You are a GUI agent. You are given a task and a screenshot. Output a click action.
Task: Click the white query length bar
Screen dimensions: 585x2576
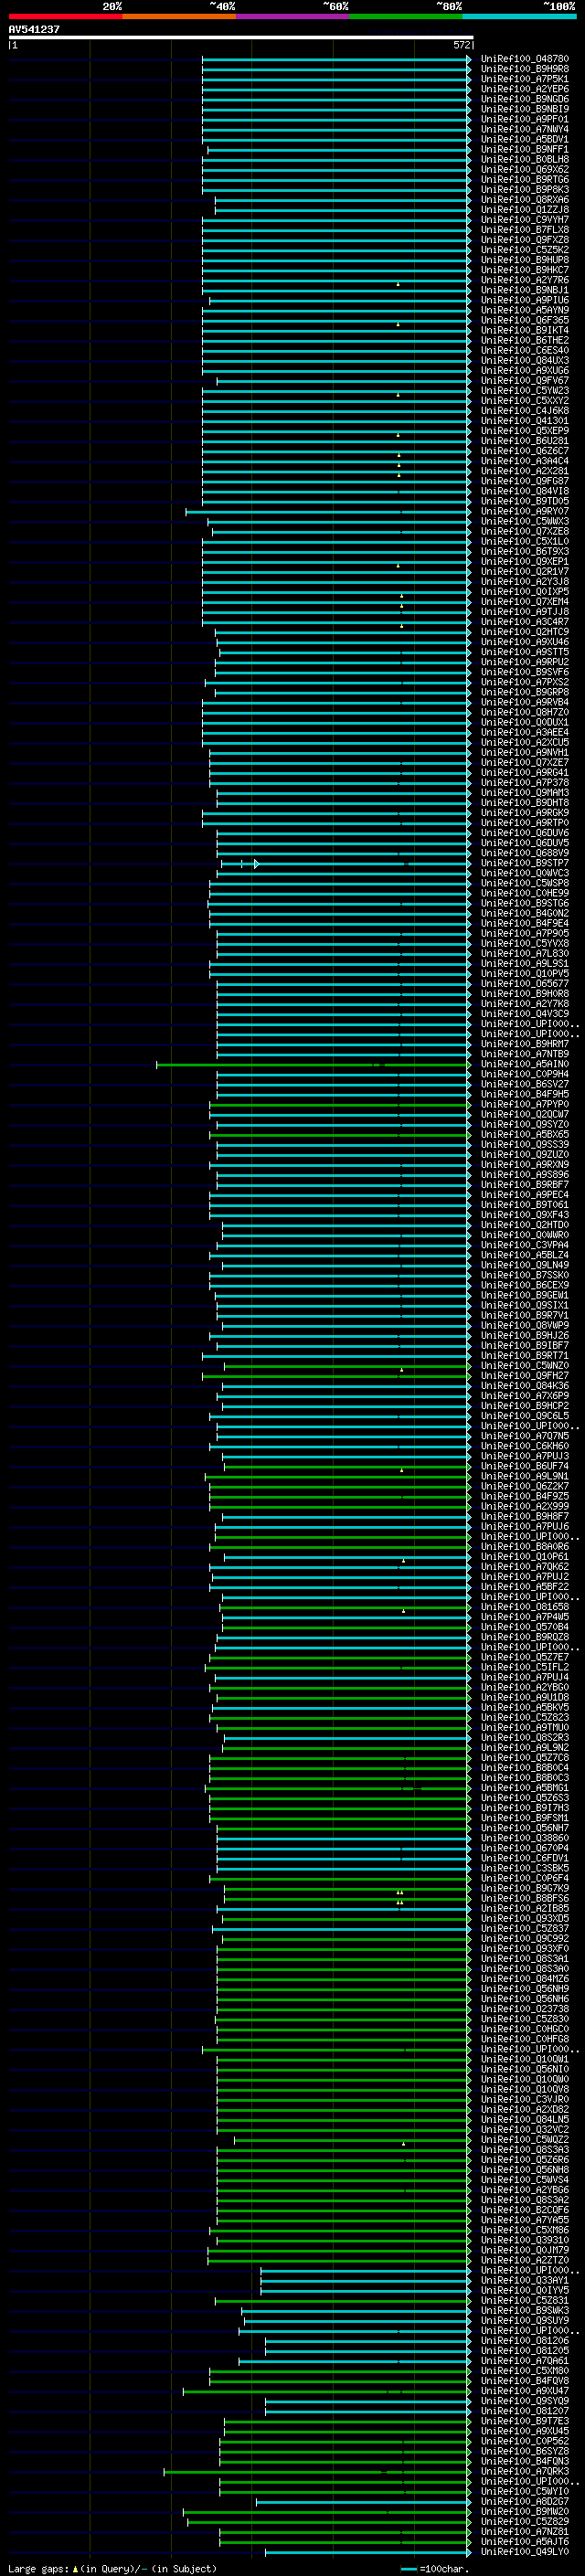click(x=241, y=37)
